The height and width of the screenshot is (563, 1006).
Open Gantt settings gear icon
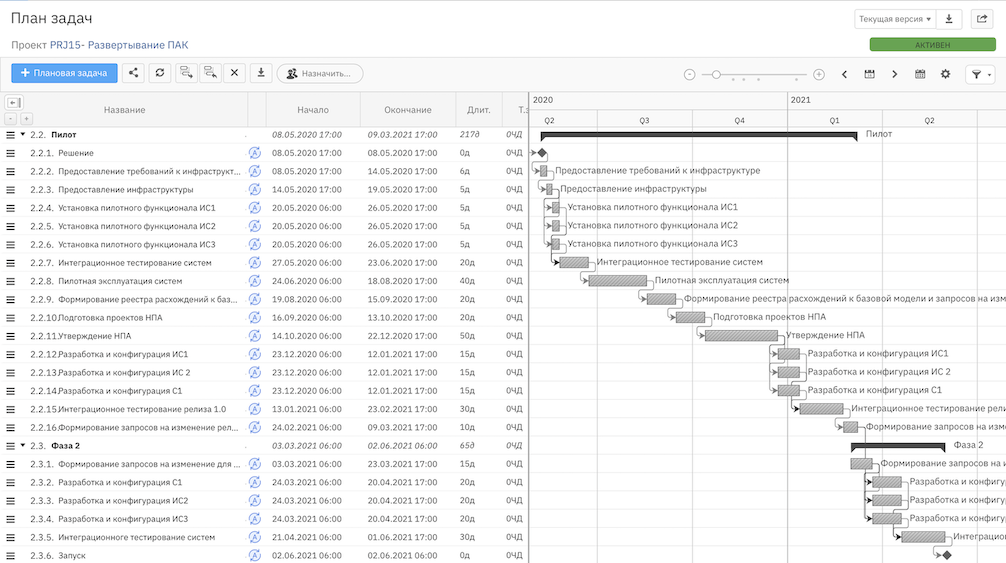pyautogui.click(x=945, y=74)
